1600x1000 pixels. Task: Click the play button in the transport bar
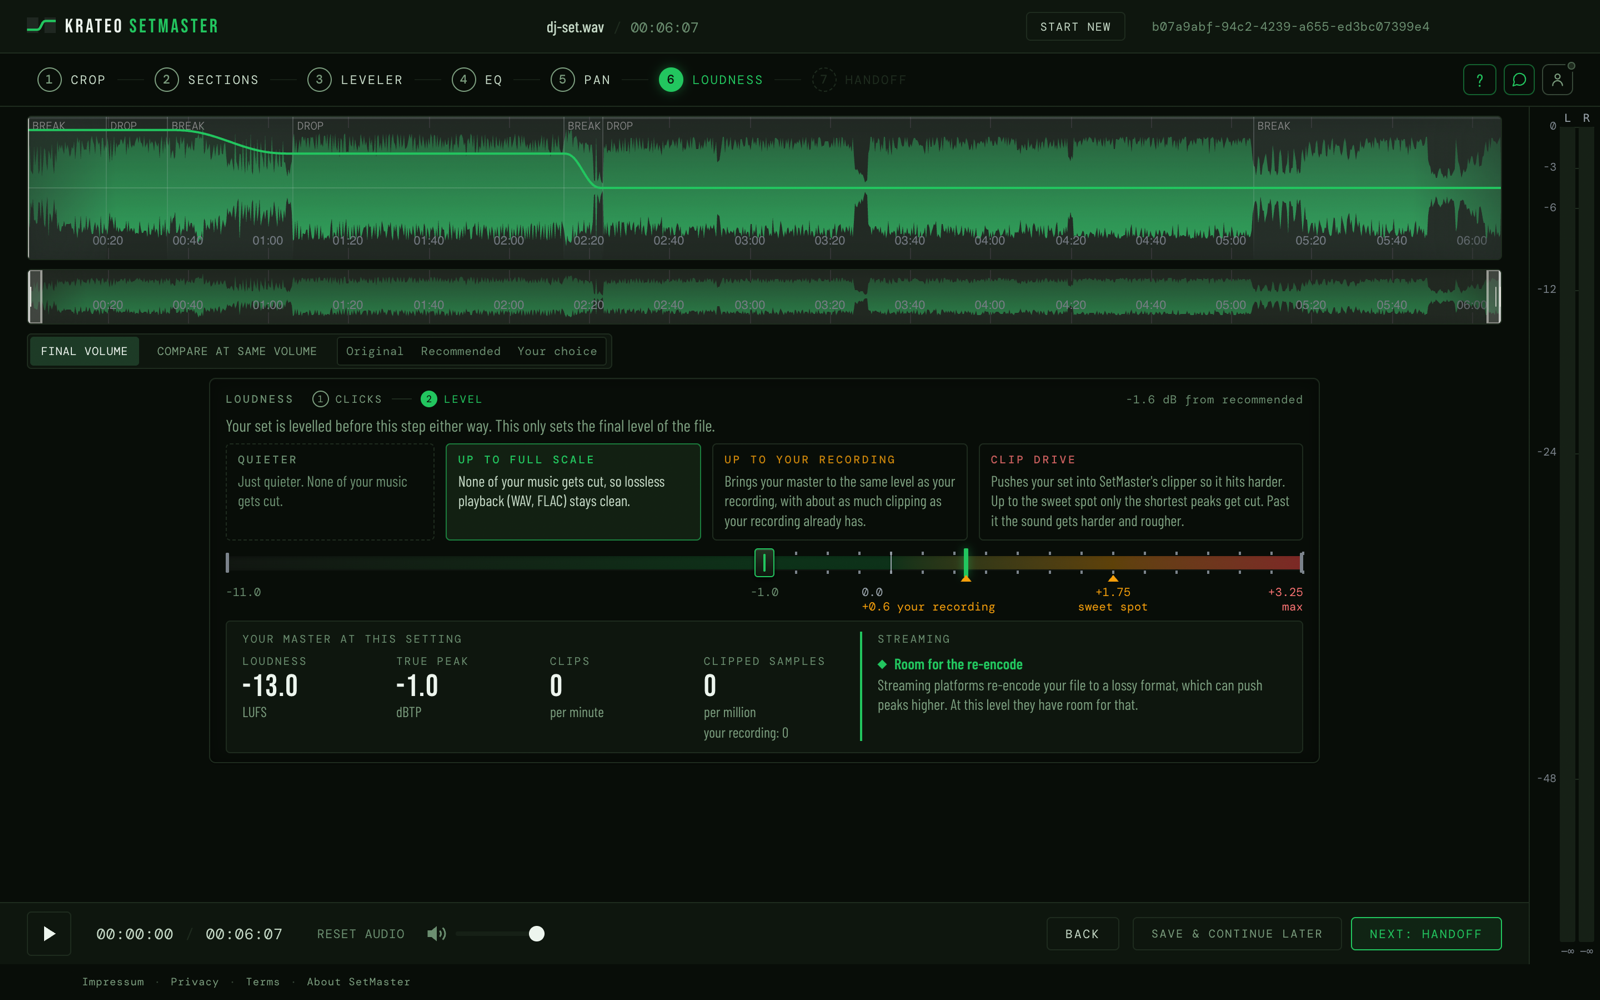49,934
